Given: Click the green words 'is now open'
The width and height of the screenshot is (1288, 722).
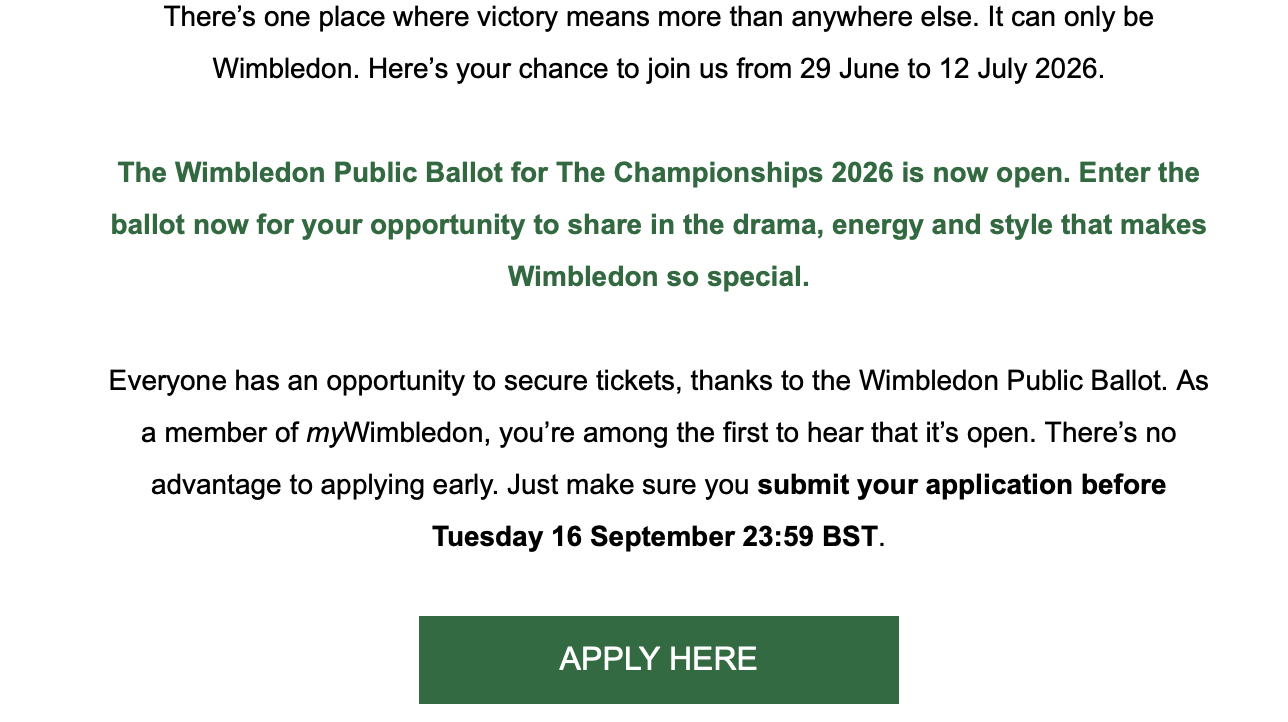Looking at the screenshot, I should [x=974, y=174].
